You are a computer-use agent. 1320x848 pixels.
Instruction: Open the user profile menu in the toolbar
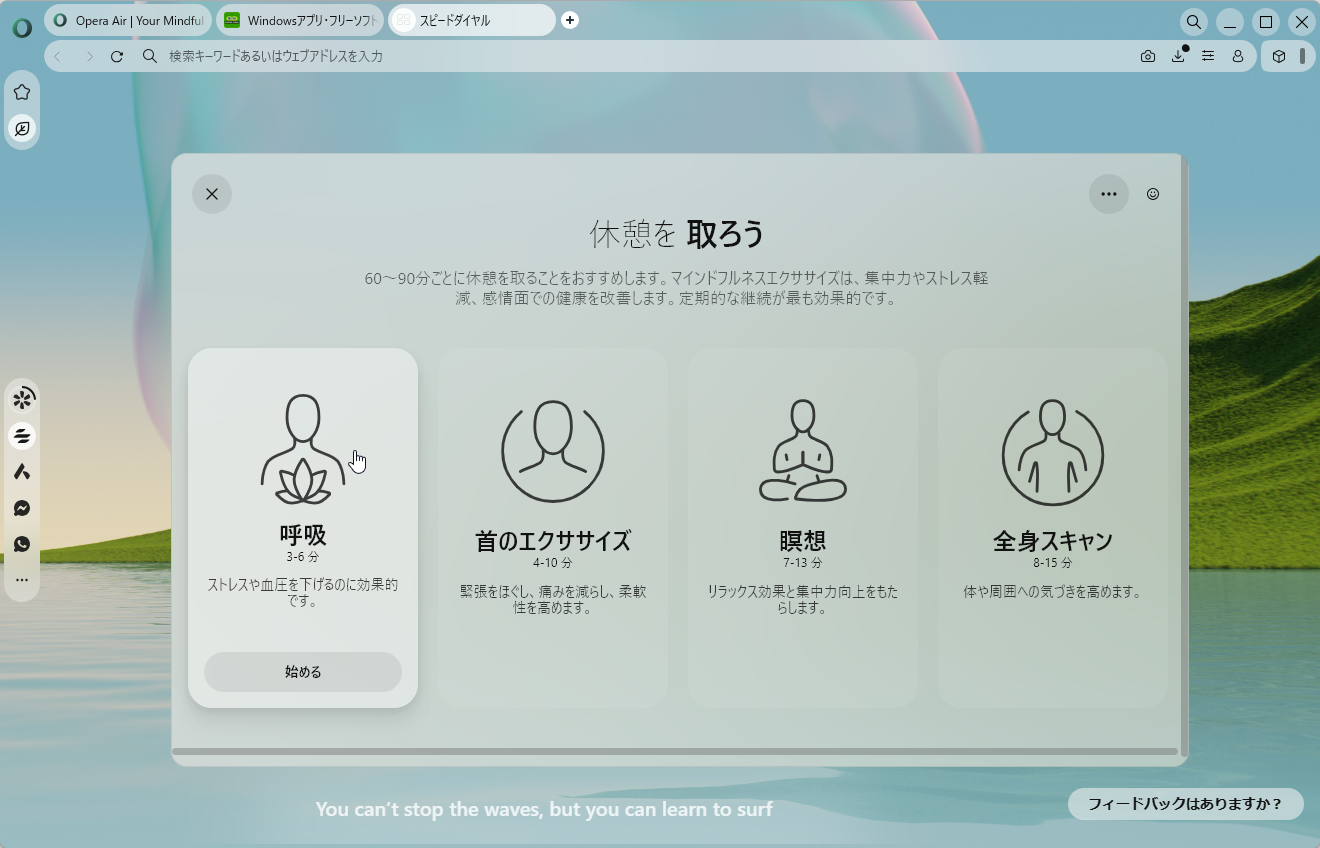coord(1238,56)
